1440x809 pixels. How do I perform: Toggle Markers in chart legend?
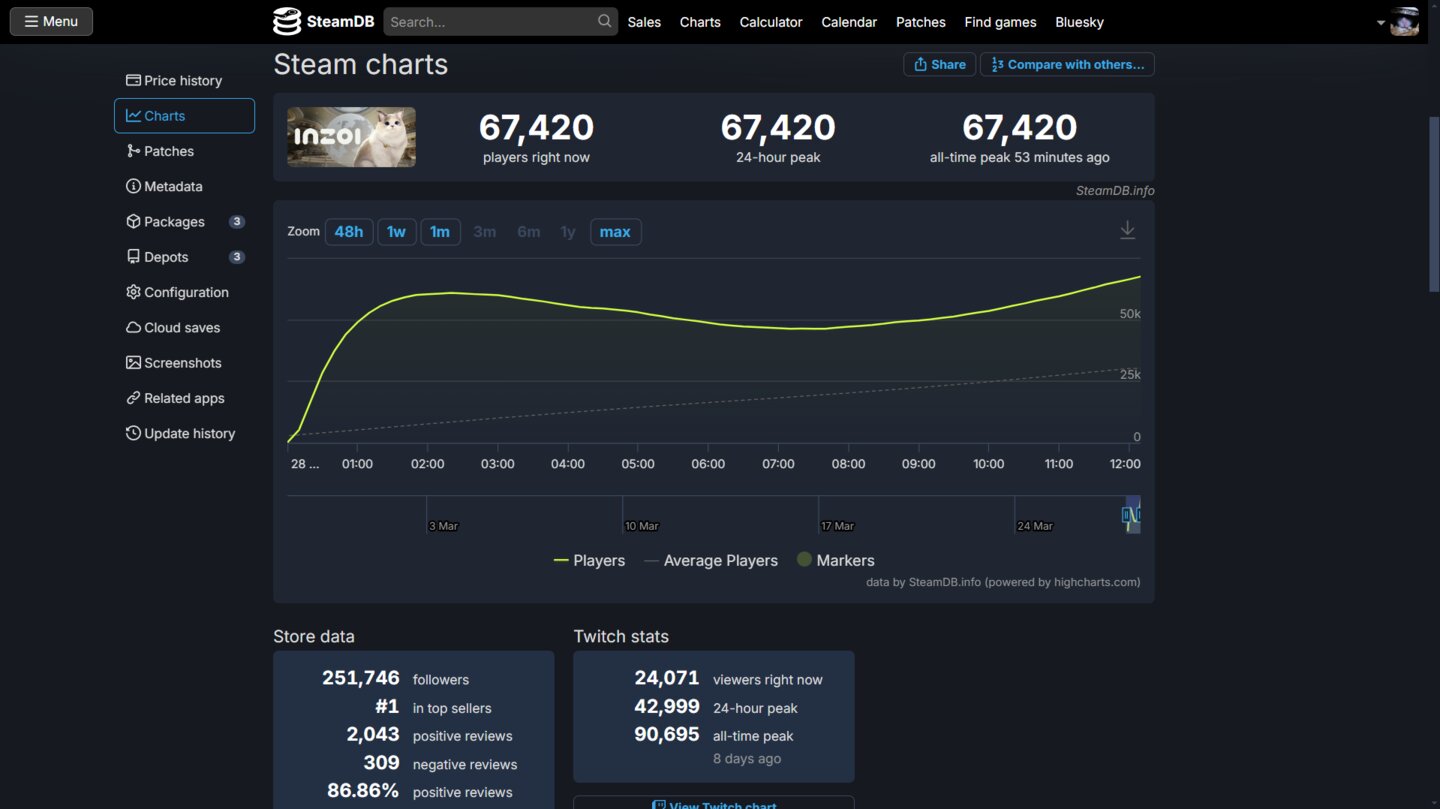[835, 561]
